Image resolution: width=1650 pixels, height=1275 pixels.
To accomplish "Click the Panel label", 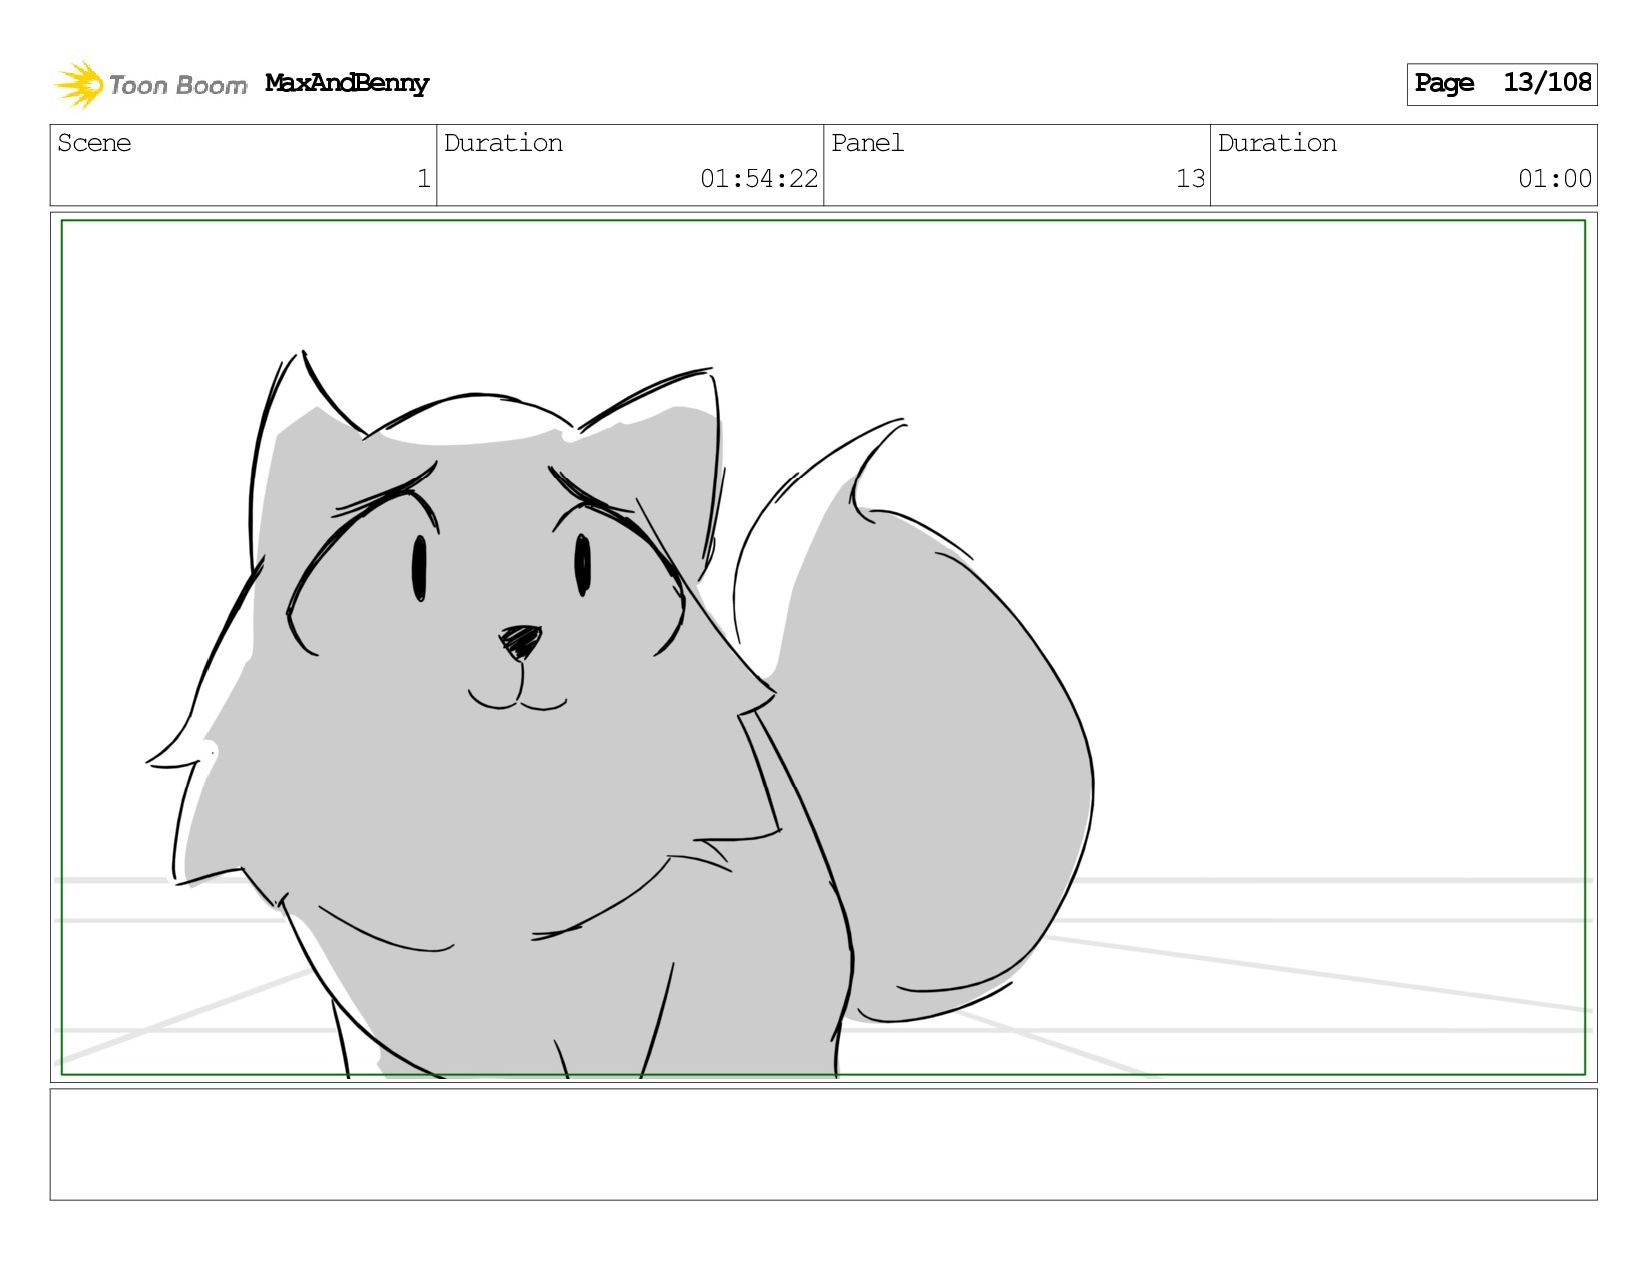I will click(x=867, y=143).
